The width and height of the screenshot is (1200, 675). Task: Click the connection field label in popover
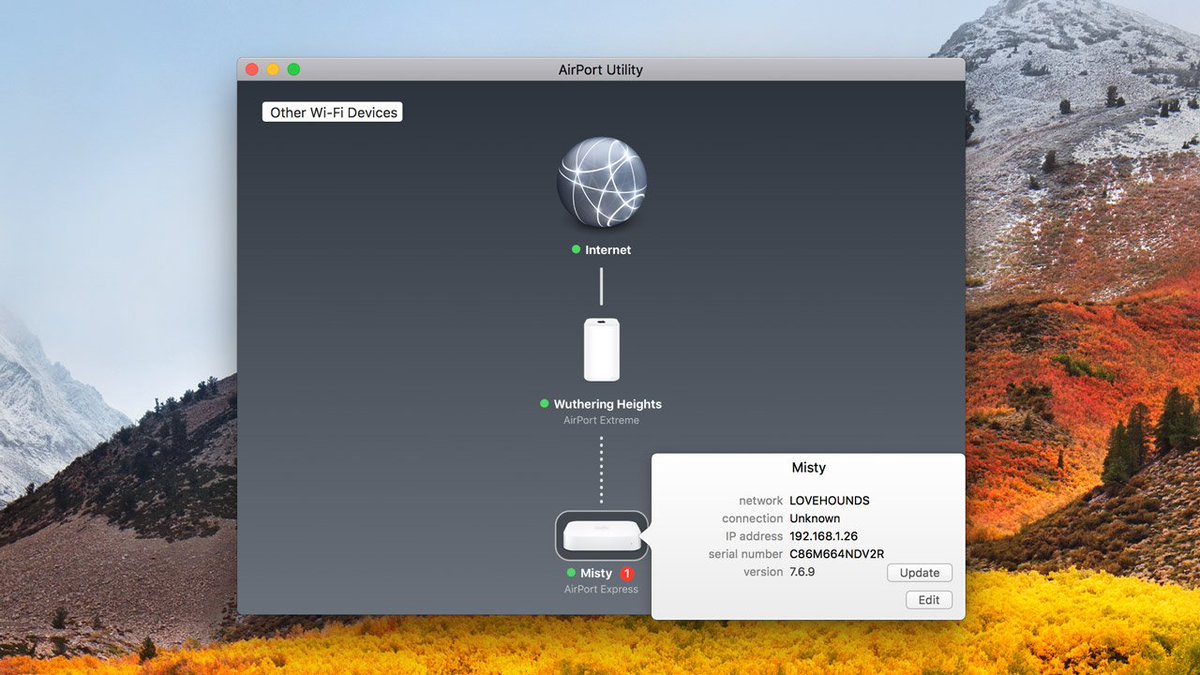click(x=753, y=518)
